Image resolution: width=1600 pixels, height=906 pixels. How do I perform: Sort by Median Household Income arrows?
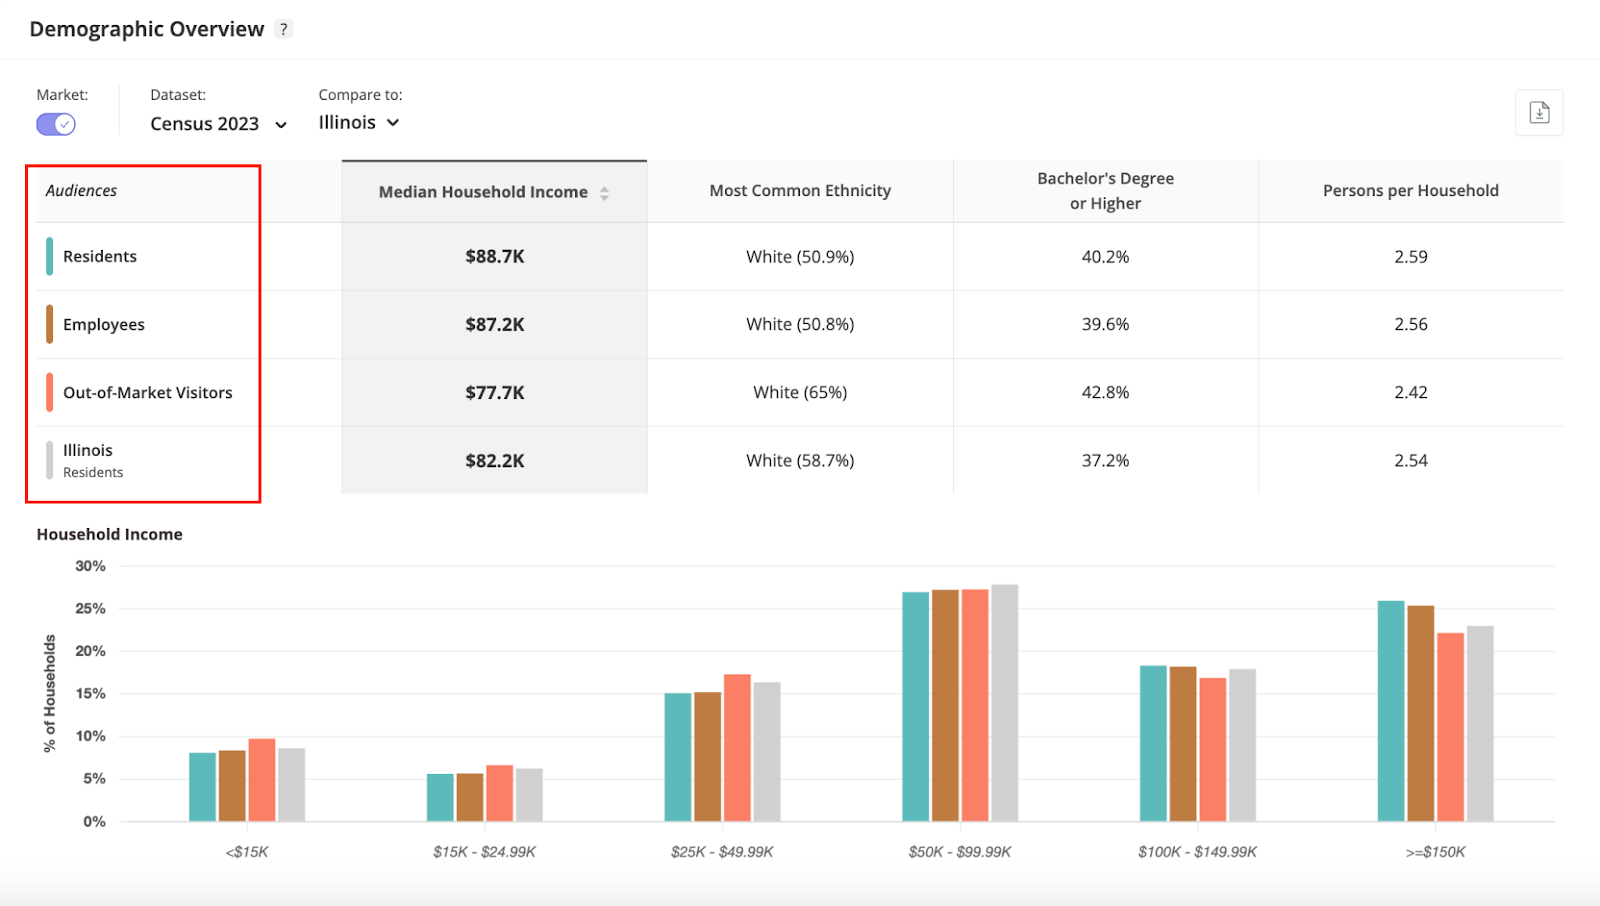604,193
